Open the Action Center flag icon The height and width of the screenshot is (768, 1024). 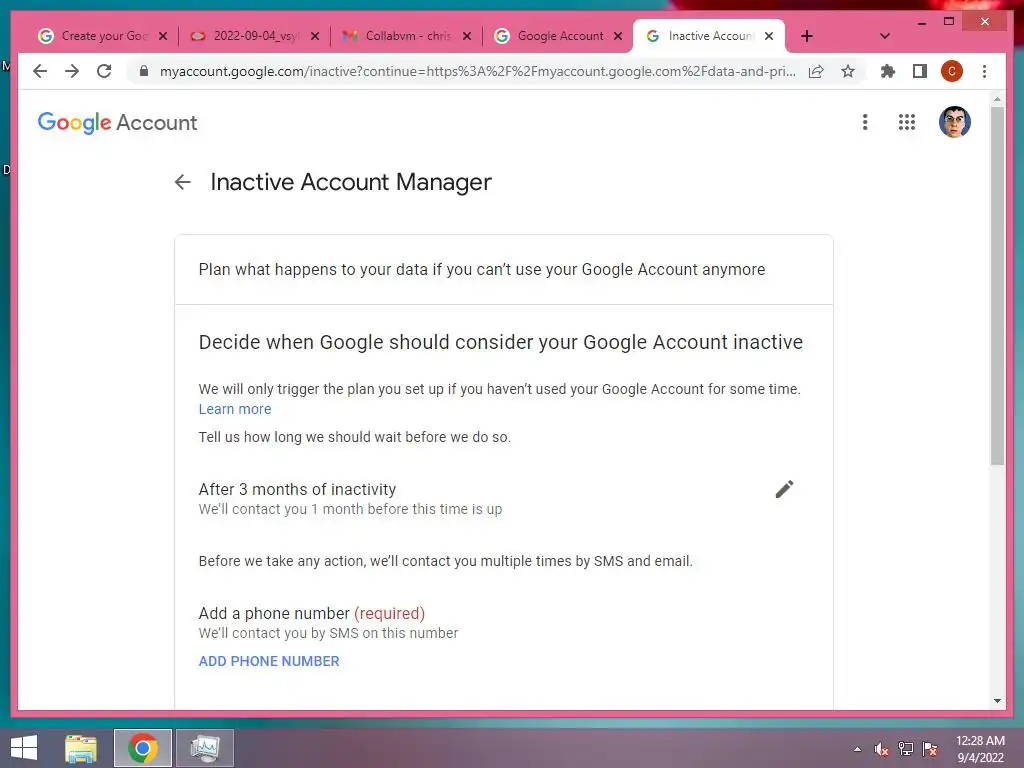[x=930, y=749]
